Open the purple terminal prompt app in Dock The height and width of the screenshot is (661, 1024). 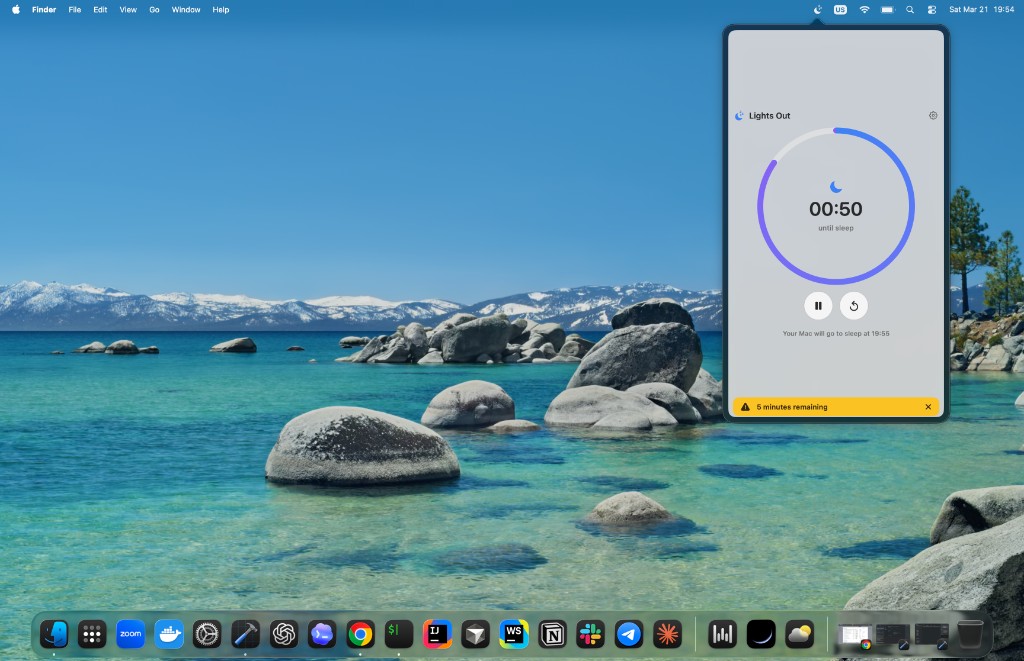click(x=322, y=634)
